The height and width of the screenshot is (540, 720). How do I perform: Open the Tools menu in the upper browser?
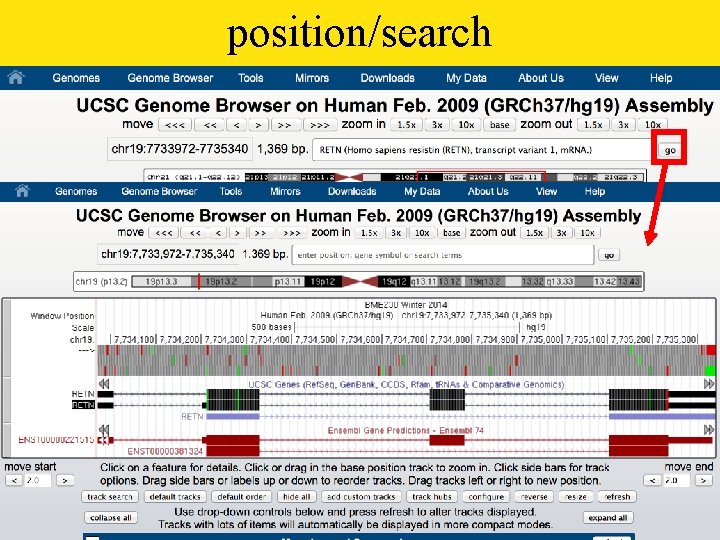coord(251,78)
